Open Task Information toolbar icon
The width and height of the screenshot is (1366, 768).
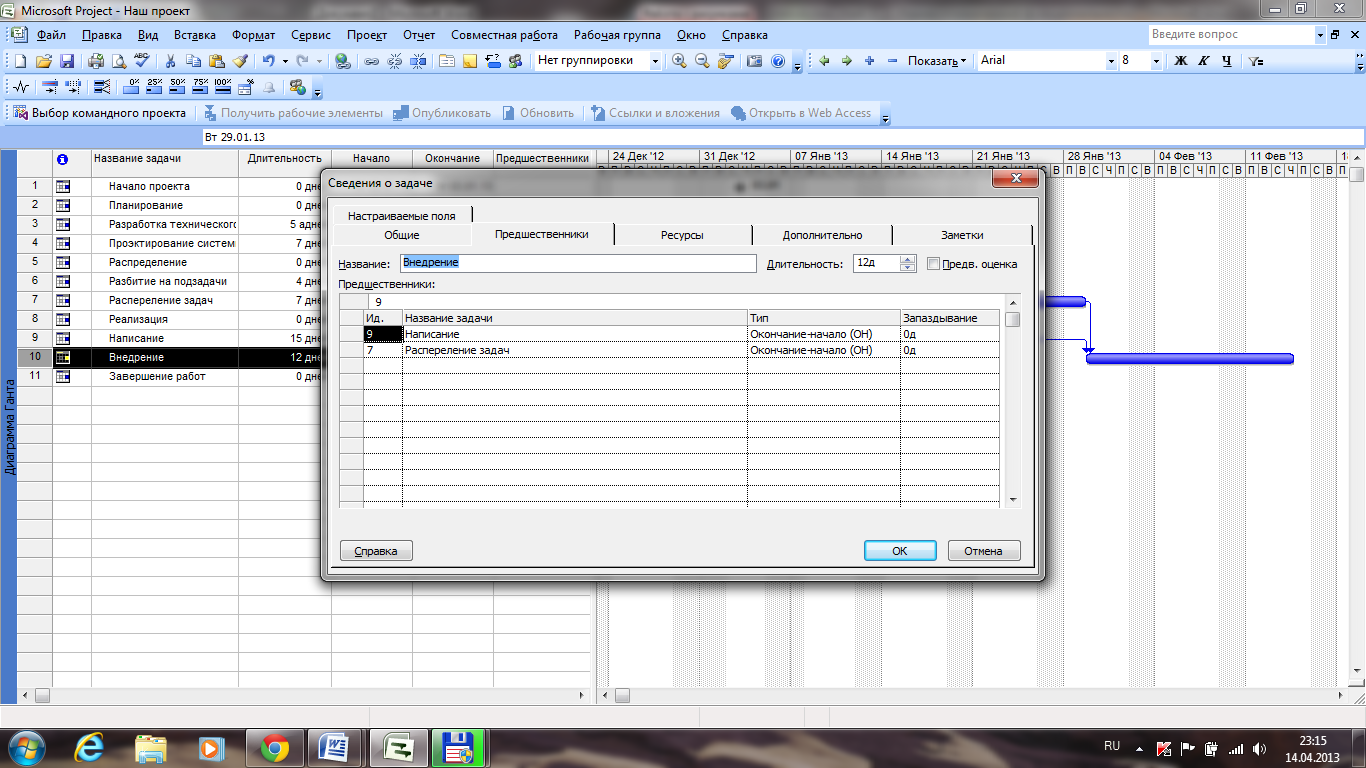pyautogui.click(x=447, y=61)
